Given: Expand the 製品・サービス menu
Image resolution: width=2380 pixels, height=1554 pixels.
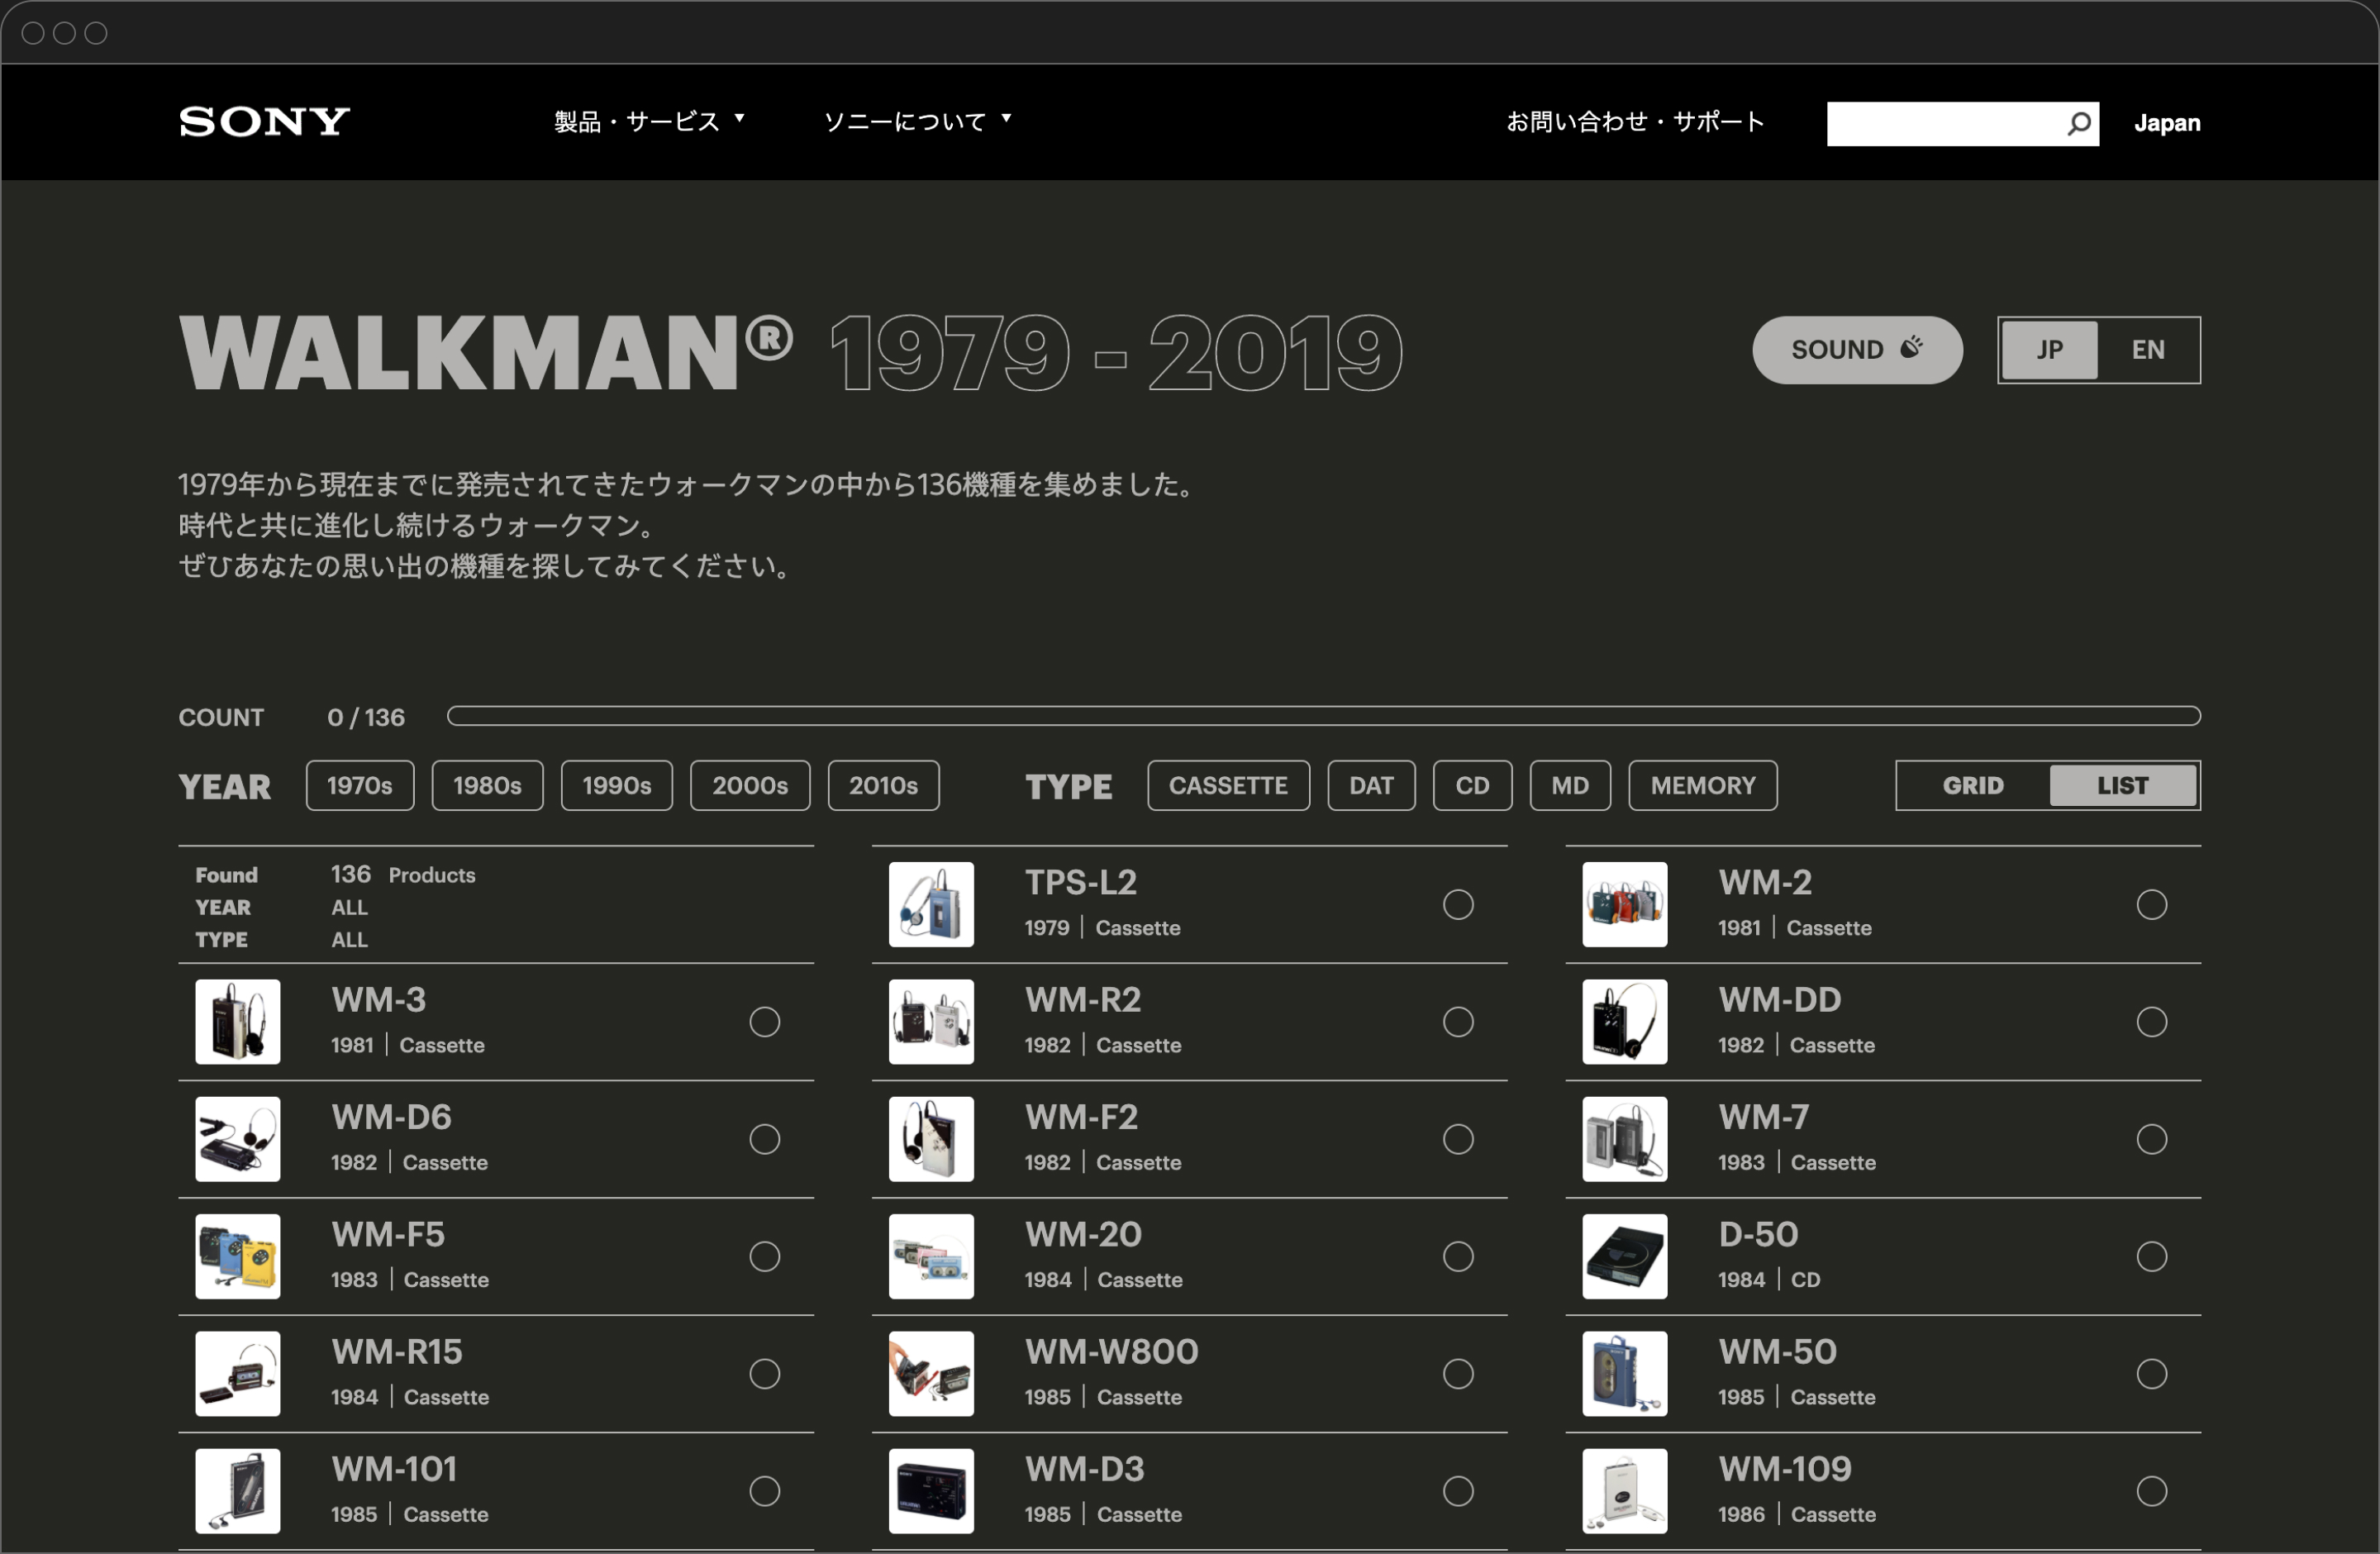Looking at the screenshot, I should 649,122.
